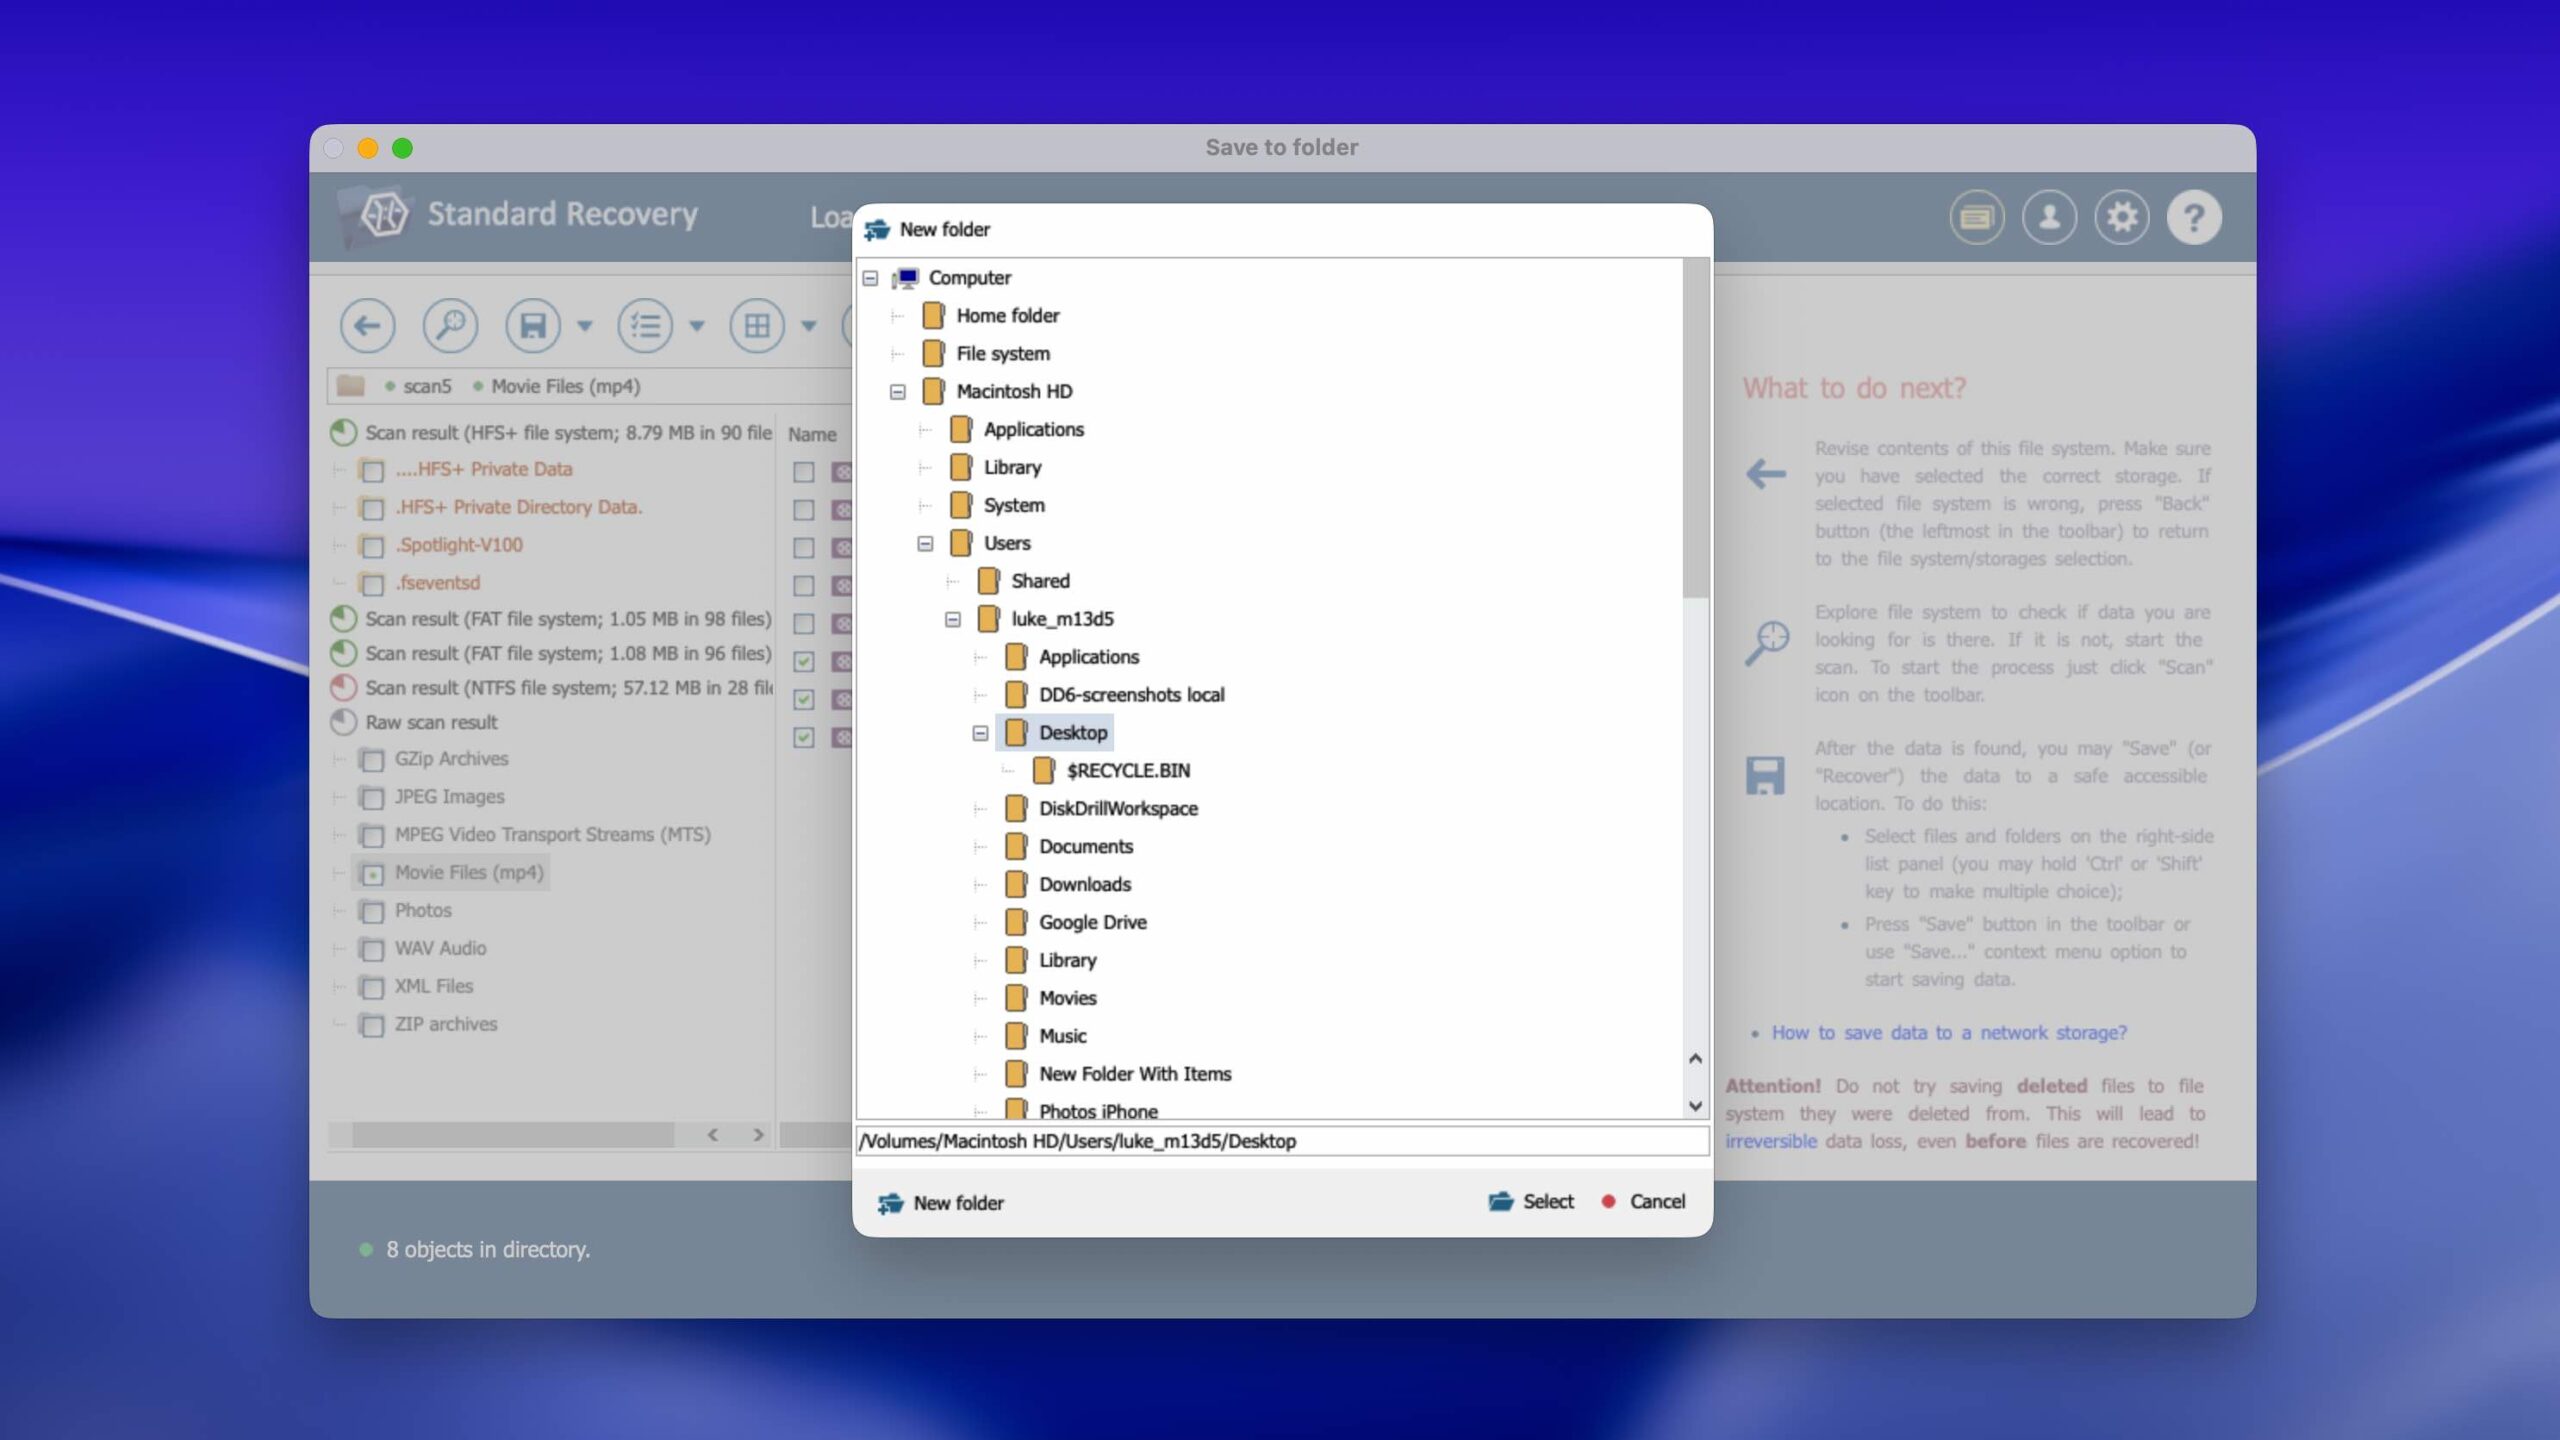Click the folder path input field
Screen dimensions: 2560x1440
(x=1282, y=1142)
